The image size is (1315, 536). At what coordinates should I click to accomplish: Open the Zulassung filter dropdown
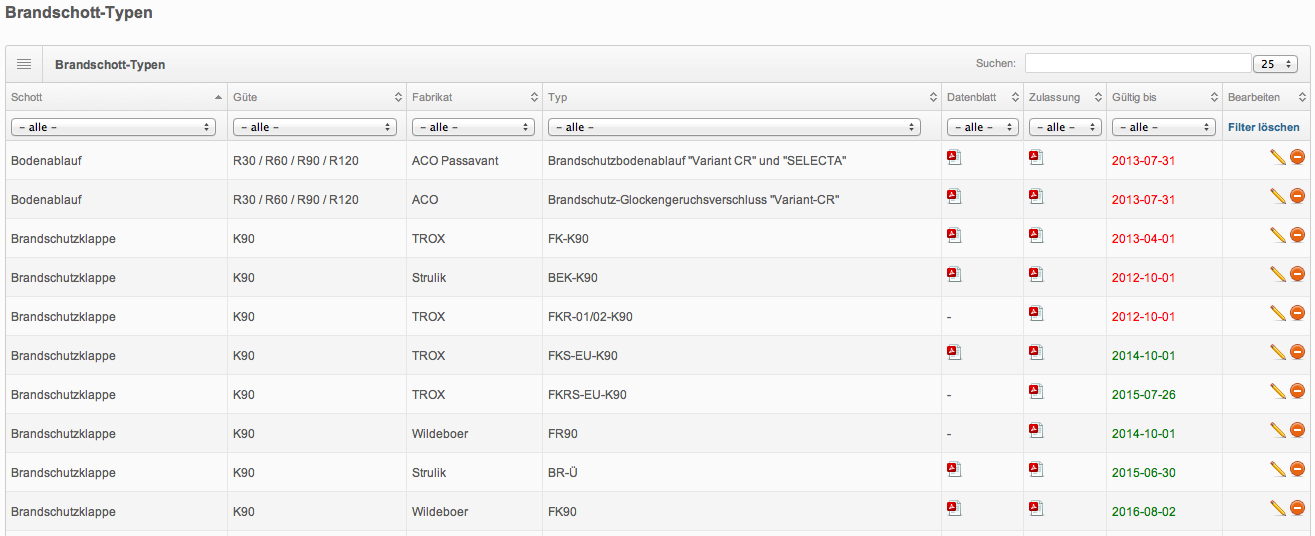pos(1065,127)
